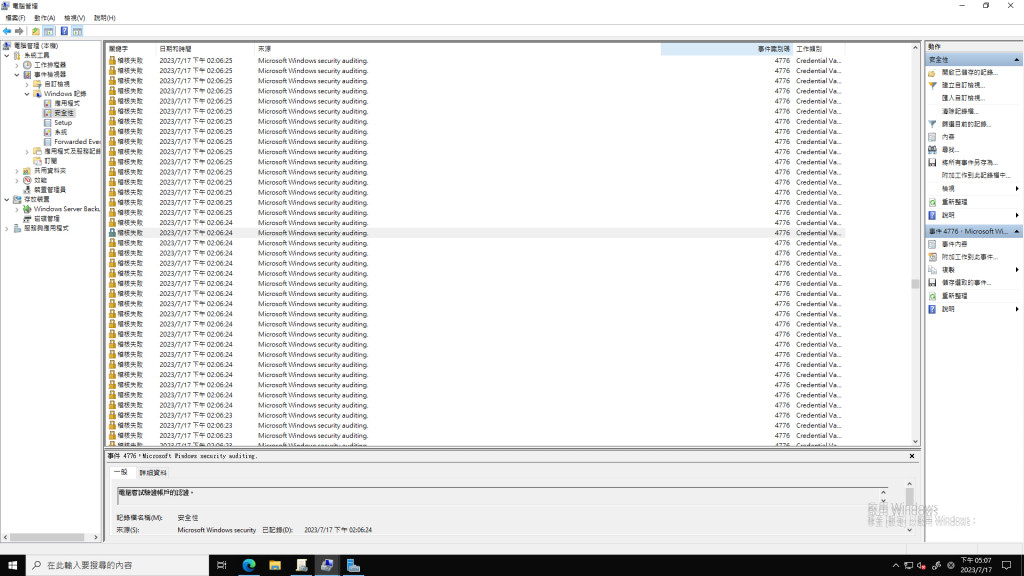Select 自訂檢視 in the tree
Viewport: 1024px width, 576px height.
pos(57,84)
